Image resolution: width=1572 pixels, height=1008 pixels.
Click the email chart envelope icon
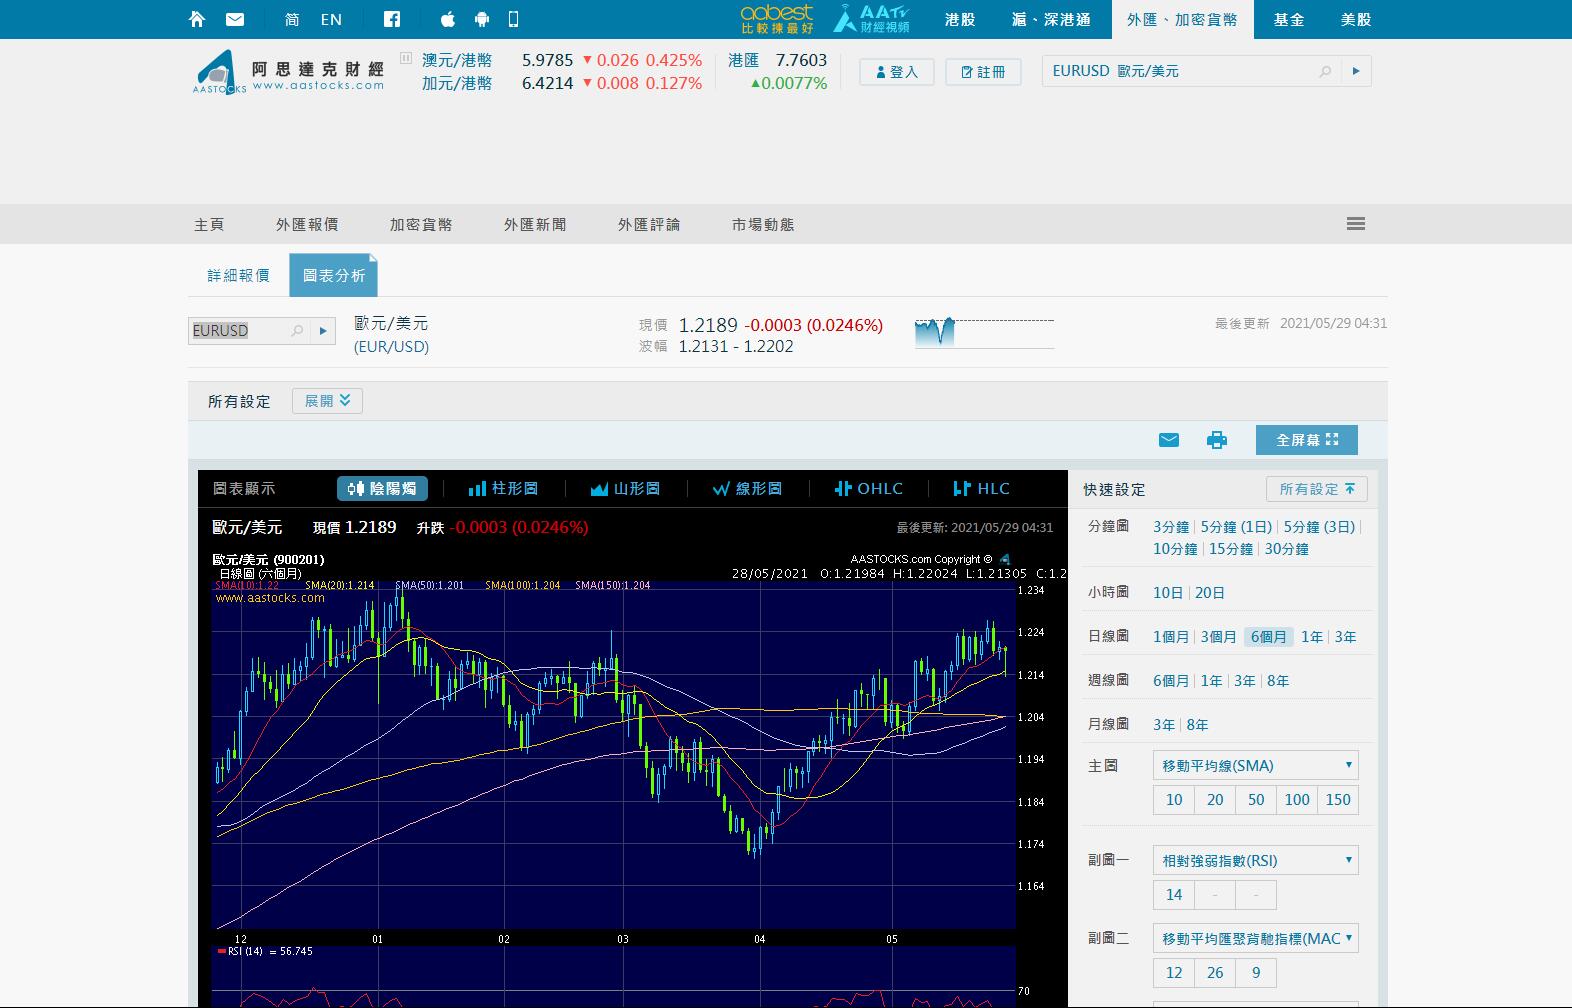click(x=1168, y=440)
